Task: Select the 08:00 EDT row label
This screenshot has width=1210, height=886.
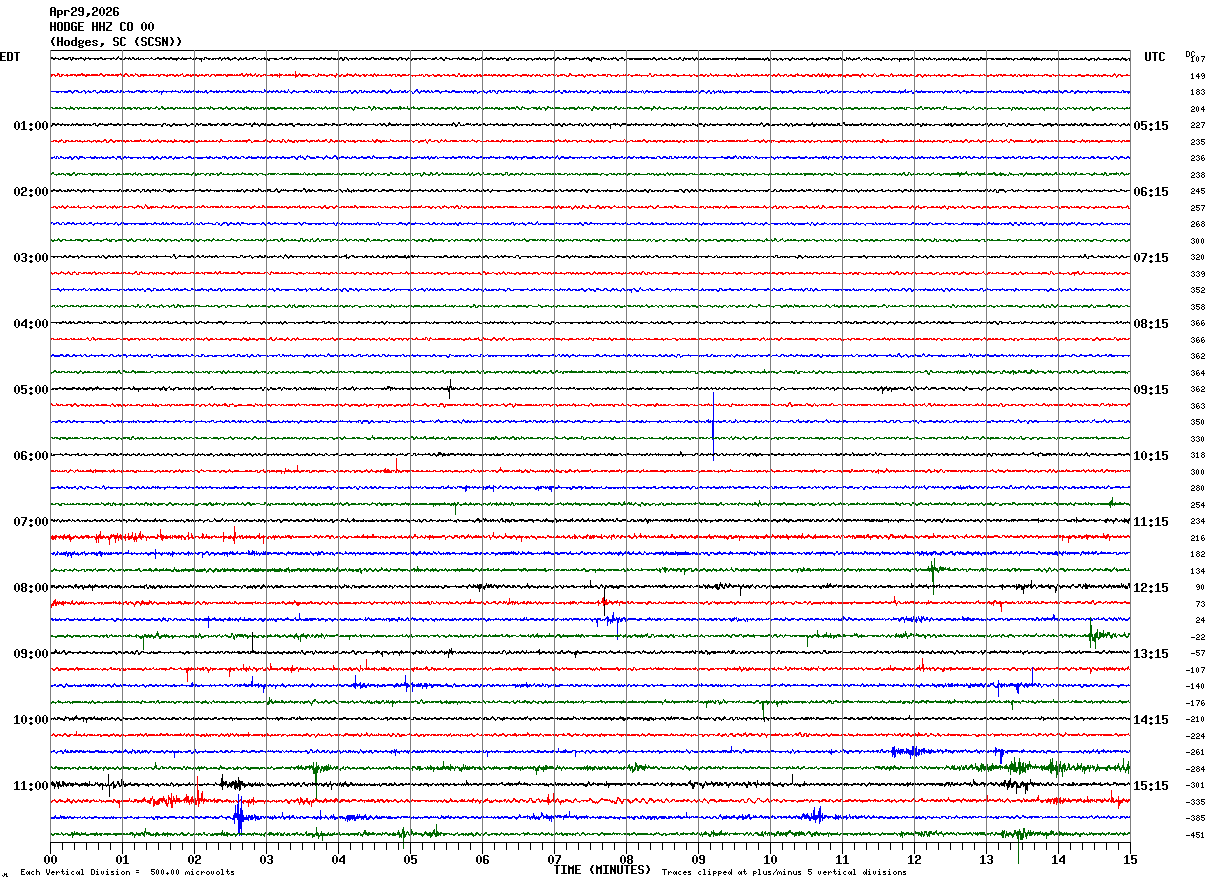Action: coord(30,588)
